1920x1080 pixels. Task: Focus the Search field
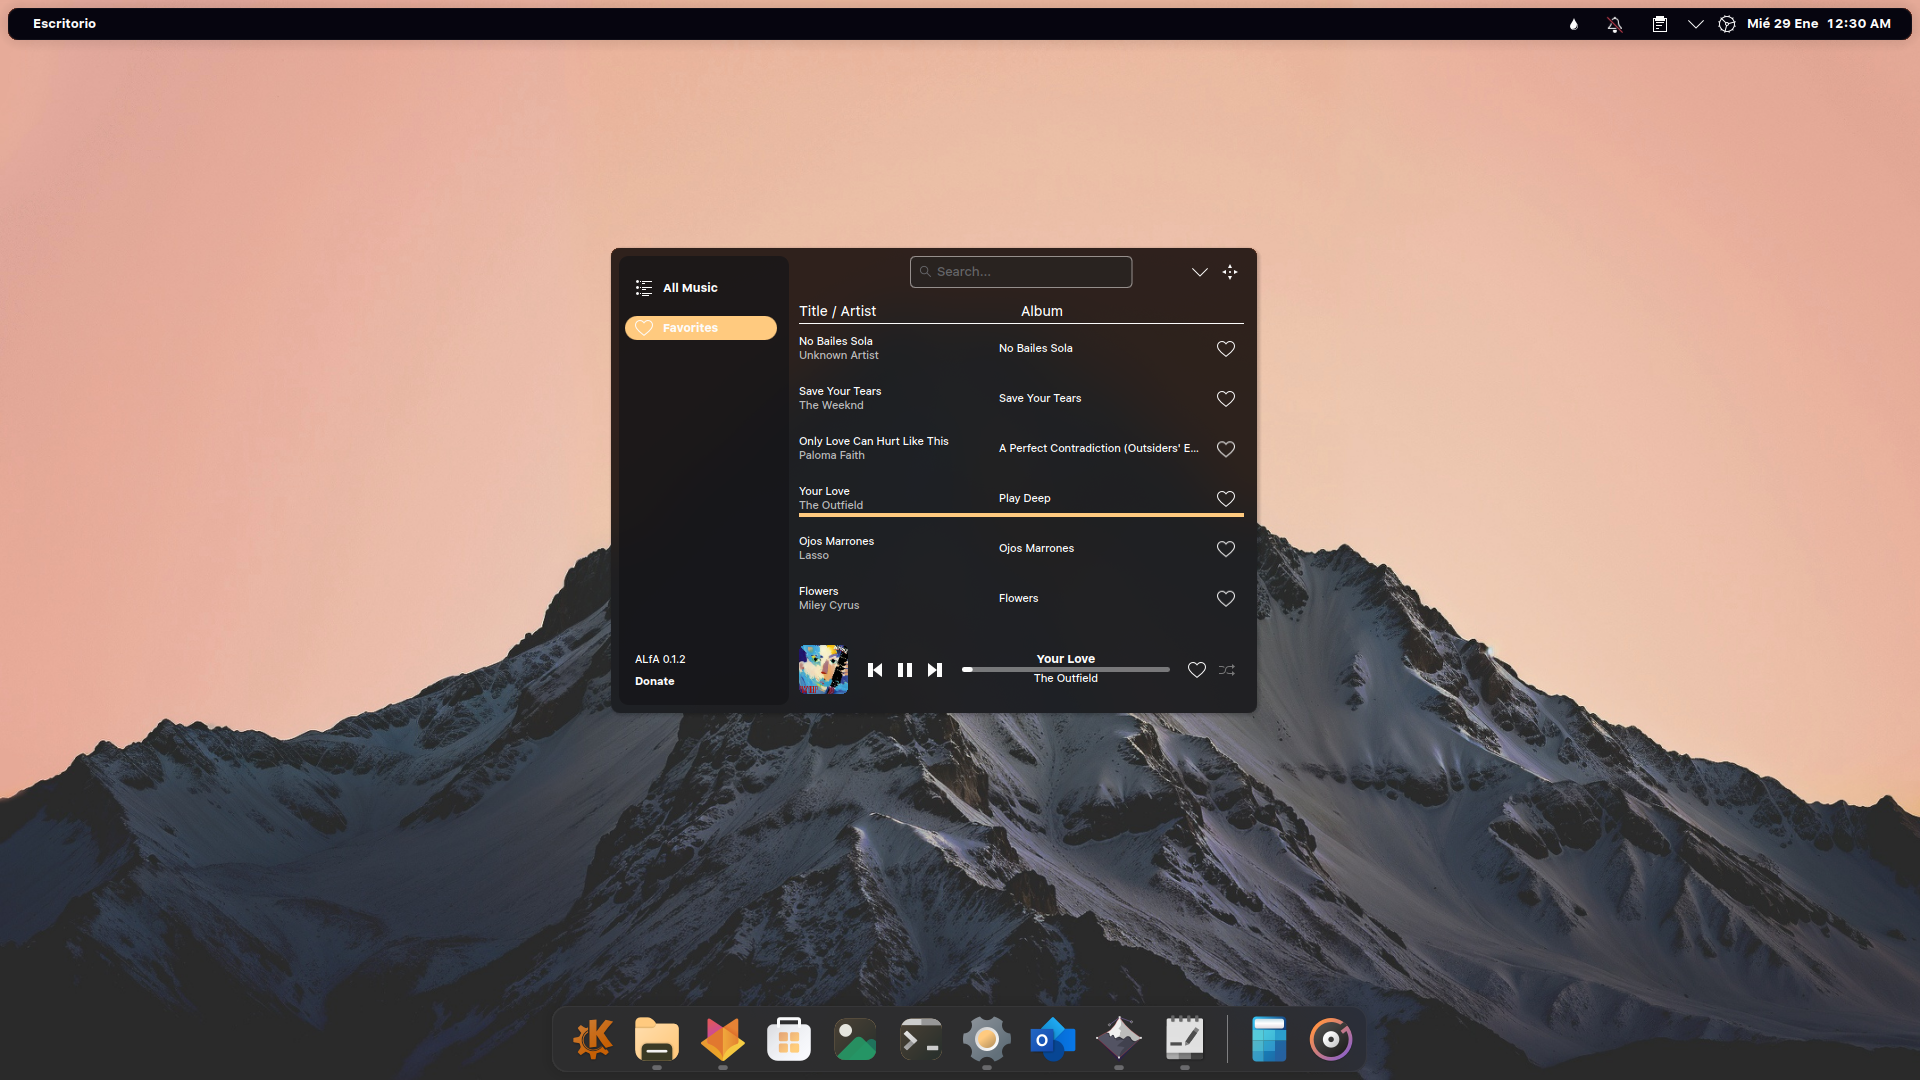pos(1021,272)
